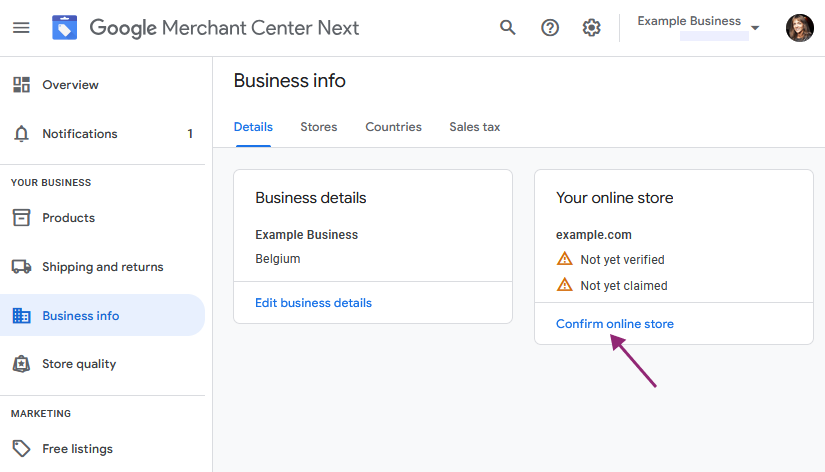
Task: Open search with the magnifier icon
Action: pos(508,27)
